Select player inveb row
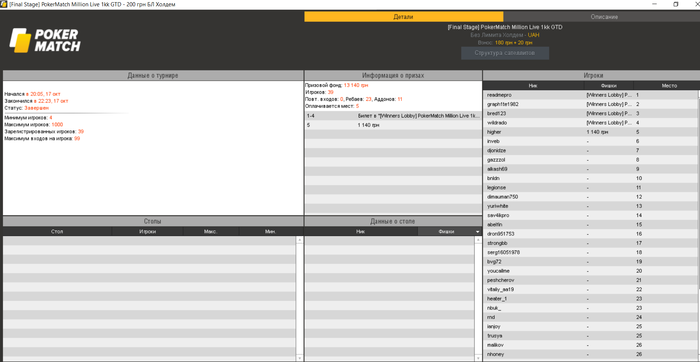The image size is (700, 362). coord(589,141)
